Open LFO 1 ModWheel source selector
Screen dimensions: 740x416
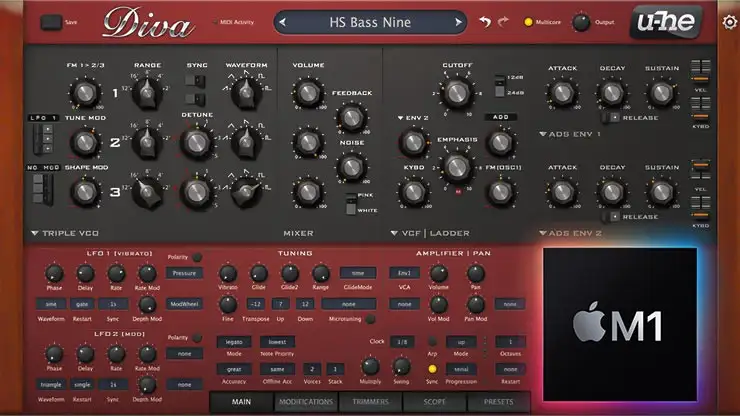pyautogui.click(x=184, y=304)
